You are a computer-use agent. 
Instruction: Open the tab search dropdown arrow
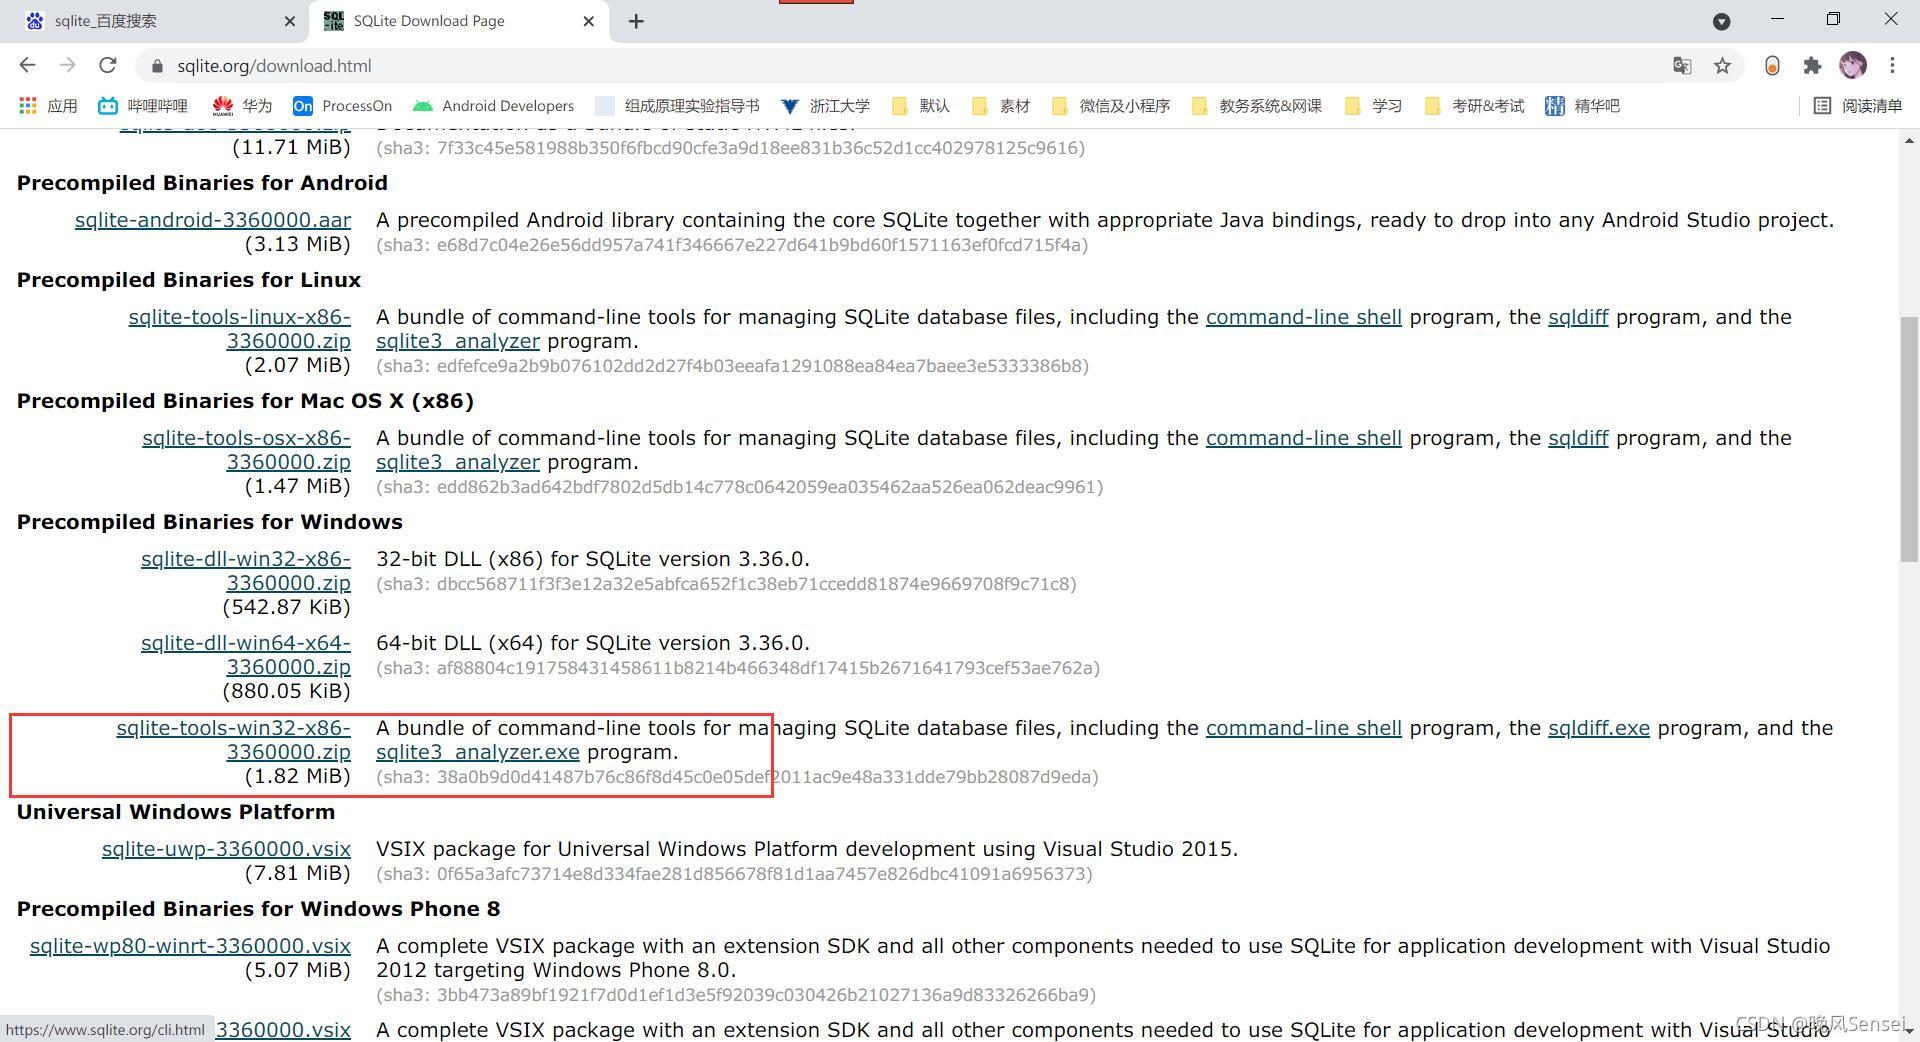(1722, 21)
